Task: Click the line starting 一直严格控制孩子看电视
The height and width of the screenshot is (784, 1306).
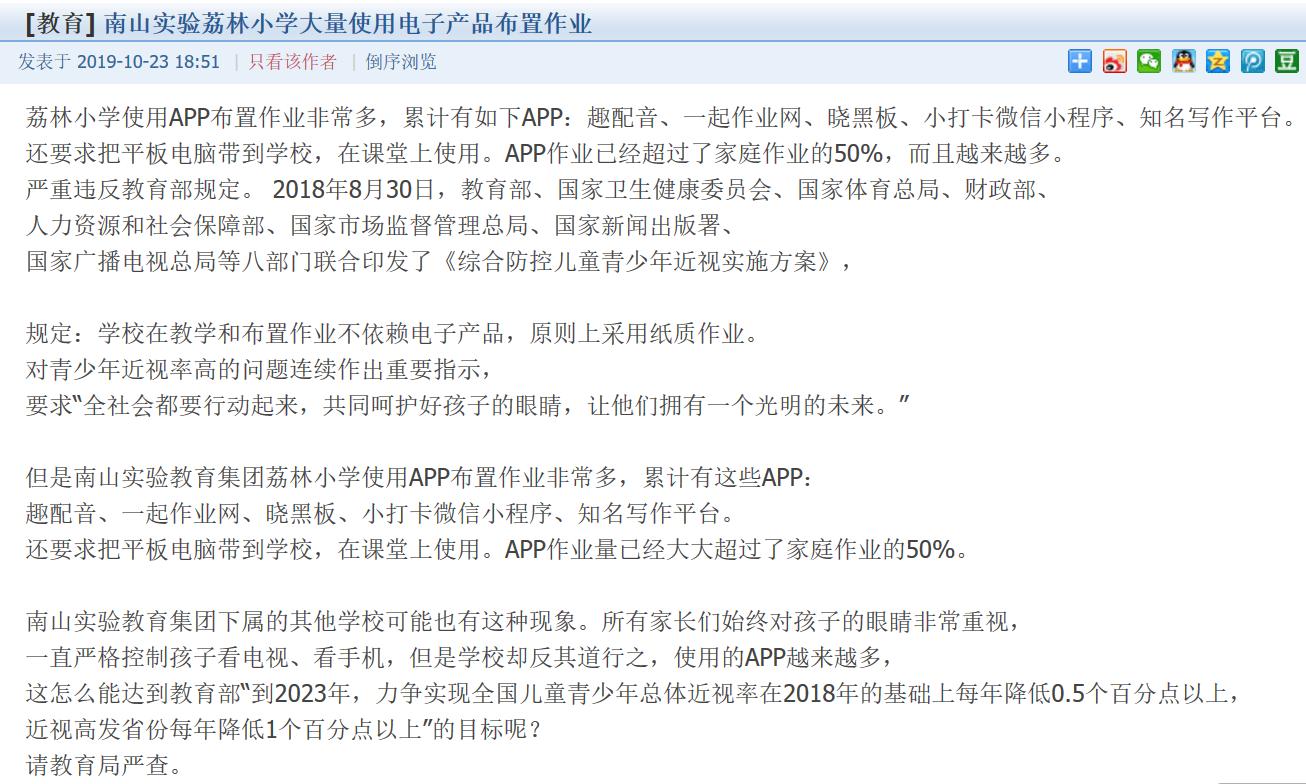Action: point(459,658)
